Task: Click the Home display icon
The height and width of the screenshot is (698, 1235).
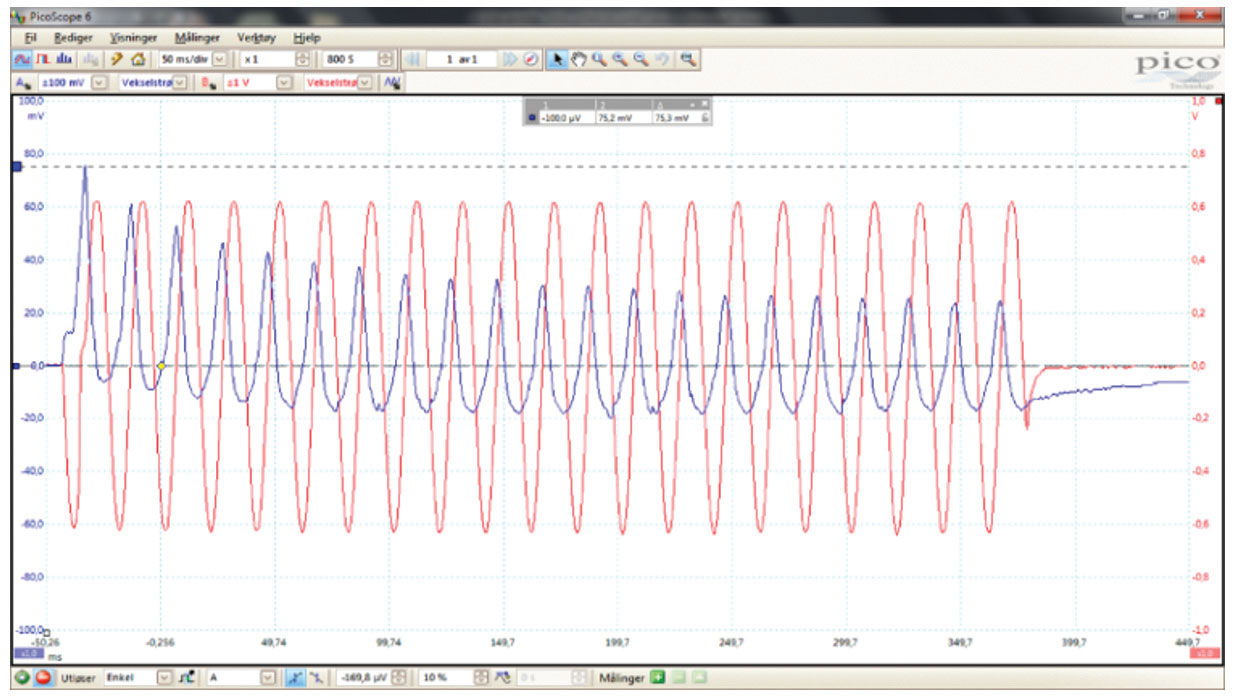Action: [x=139, y=60]
